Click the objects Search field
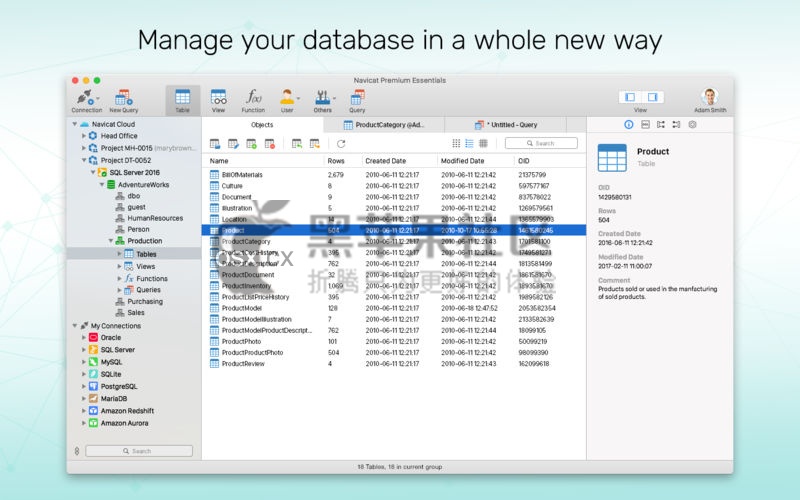The height and width of the screenshot is (500, 800). (x=541, y=143)
